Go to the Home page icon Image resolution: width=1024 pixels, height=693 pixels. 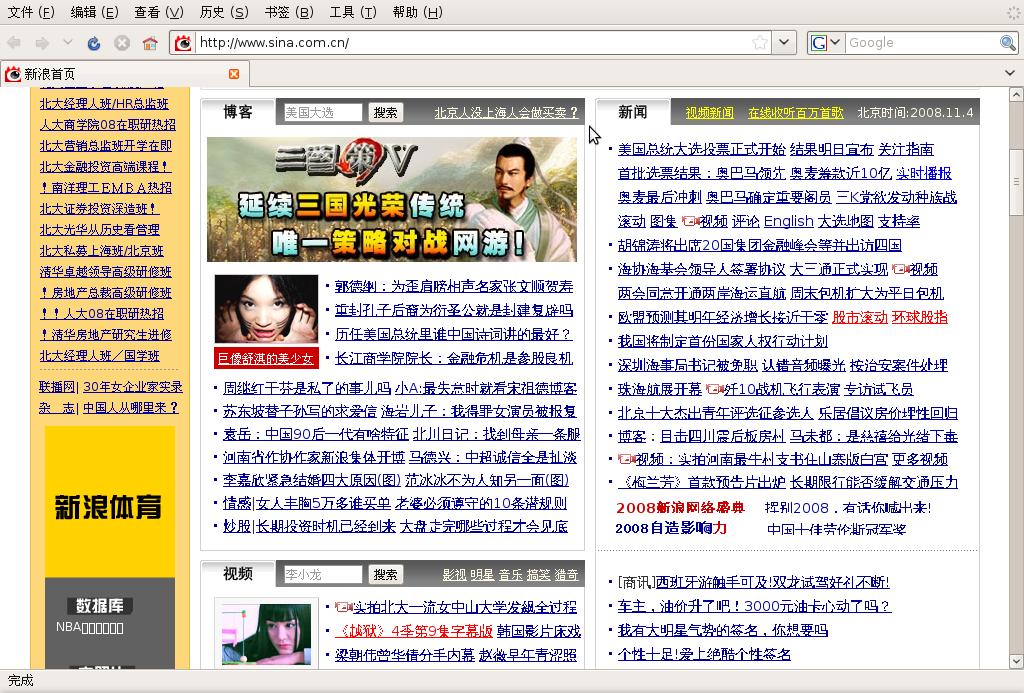[150, 43]
